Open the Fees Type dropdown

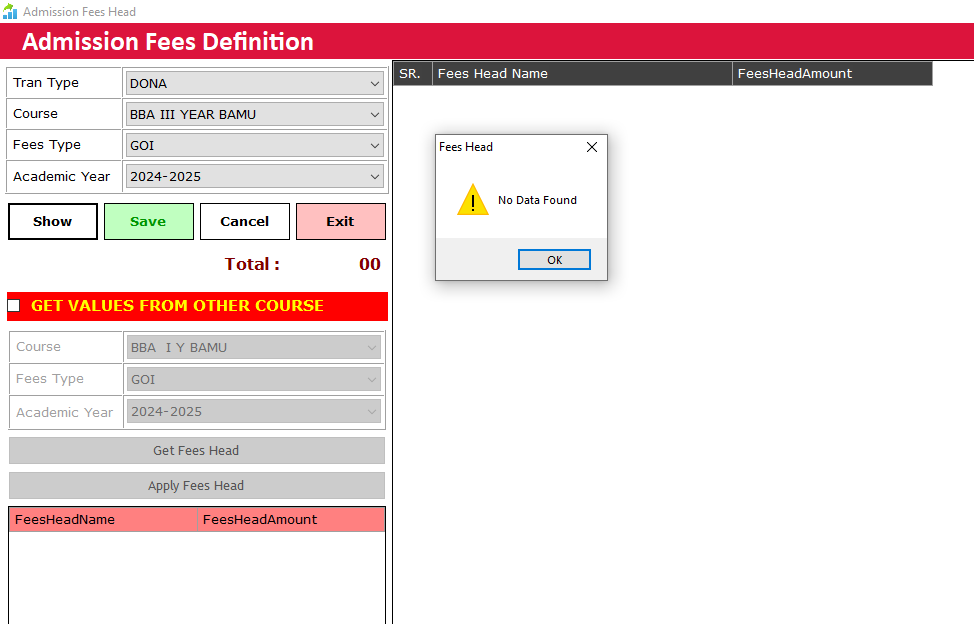pos(254,146)
